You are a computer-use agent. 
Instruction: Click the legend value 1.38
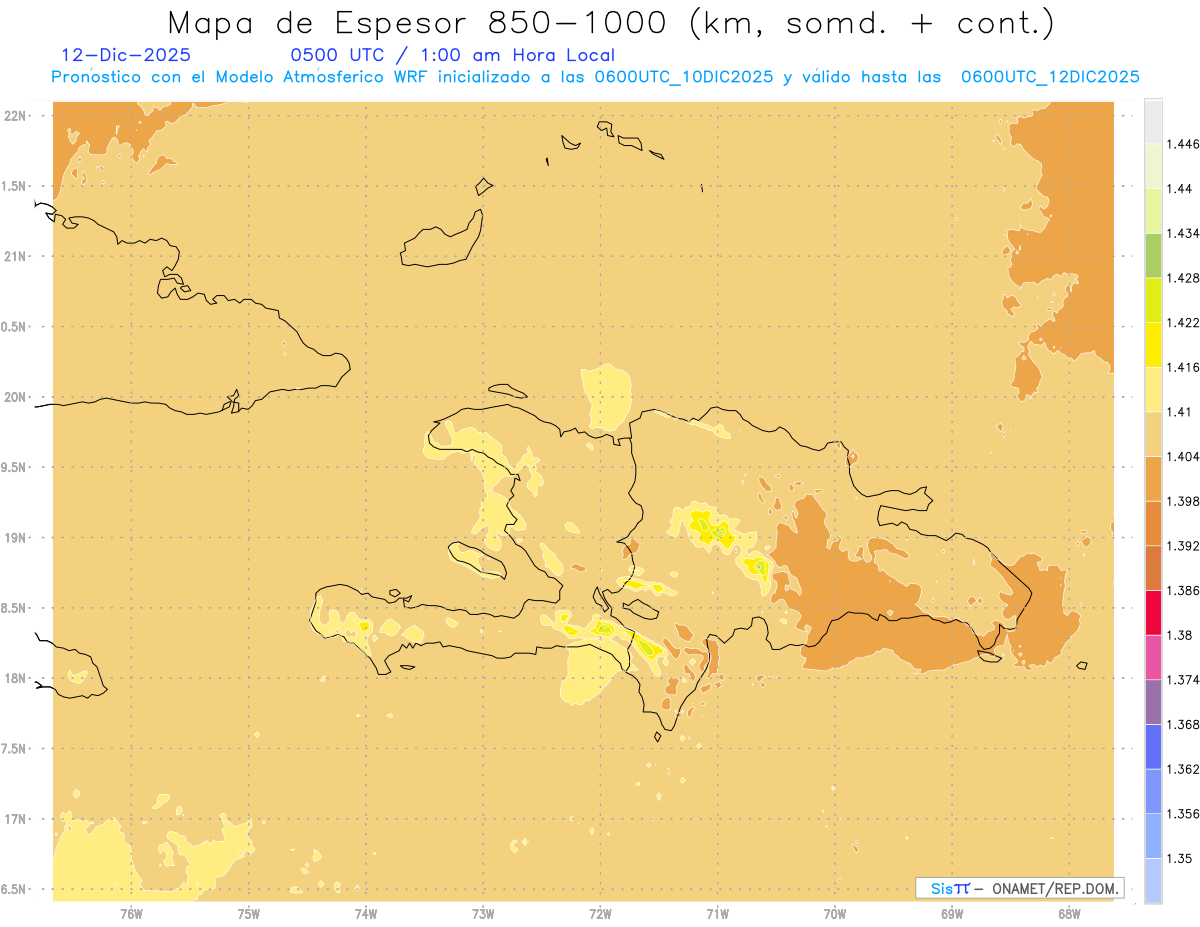(1180, 635)
